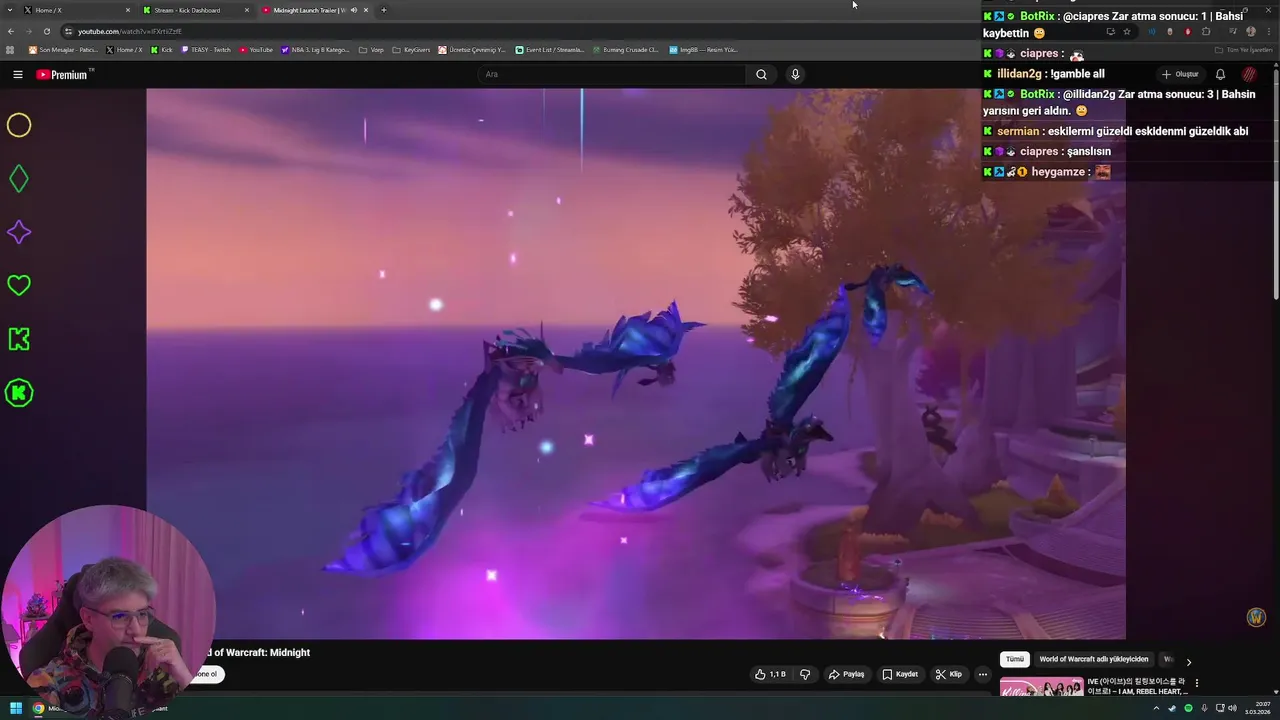
Task: Click the square green Kick logo icon
Action: pyautogui.click(x=19, y=339)
